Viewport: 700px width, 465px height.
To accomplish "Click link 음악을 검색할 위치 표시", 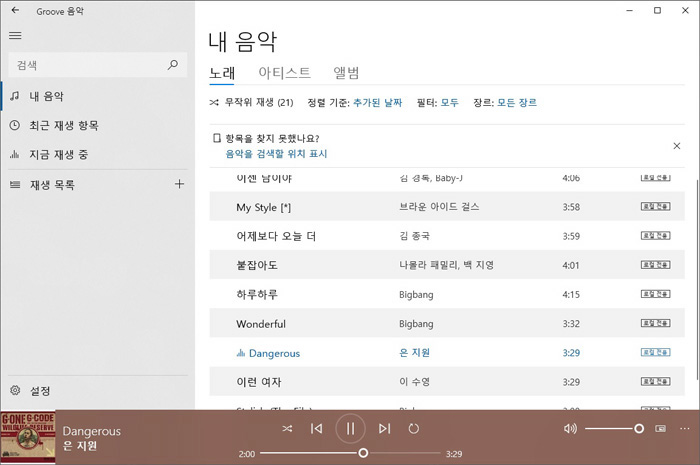I will [276, 154].
